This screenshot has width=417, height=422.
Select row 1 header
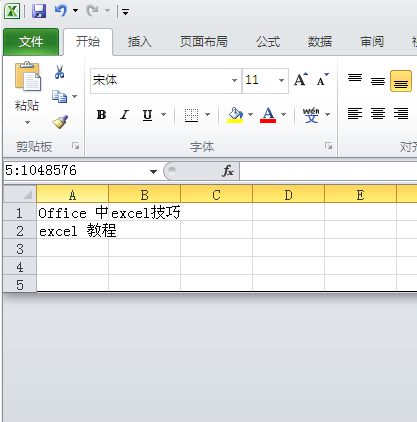pos(20,212)
